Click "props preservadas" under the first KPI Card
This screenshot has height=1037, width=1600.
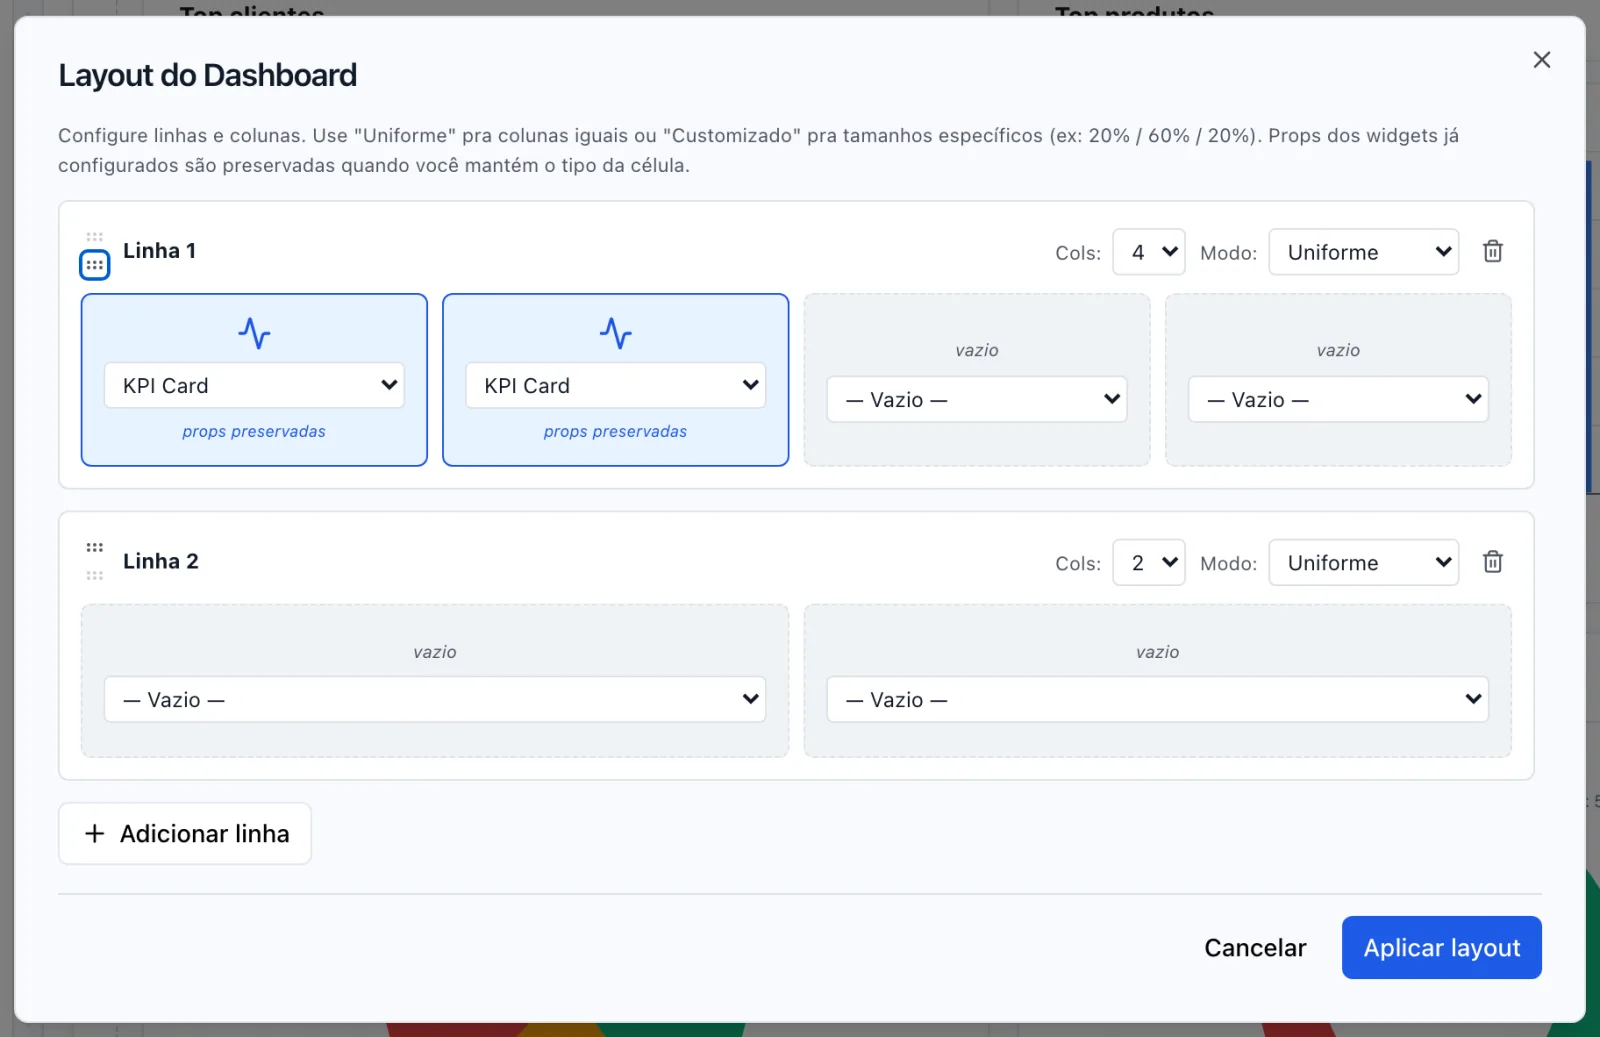click(x=254, y=431)
